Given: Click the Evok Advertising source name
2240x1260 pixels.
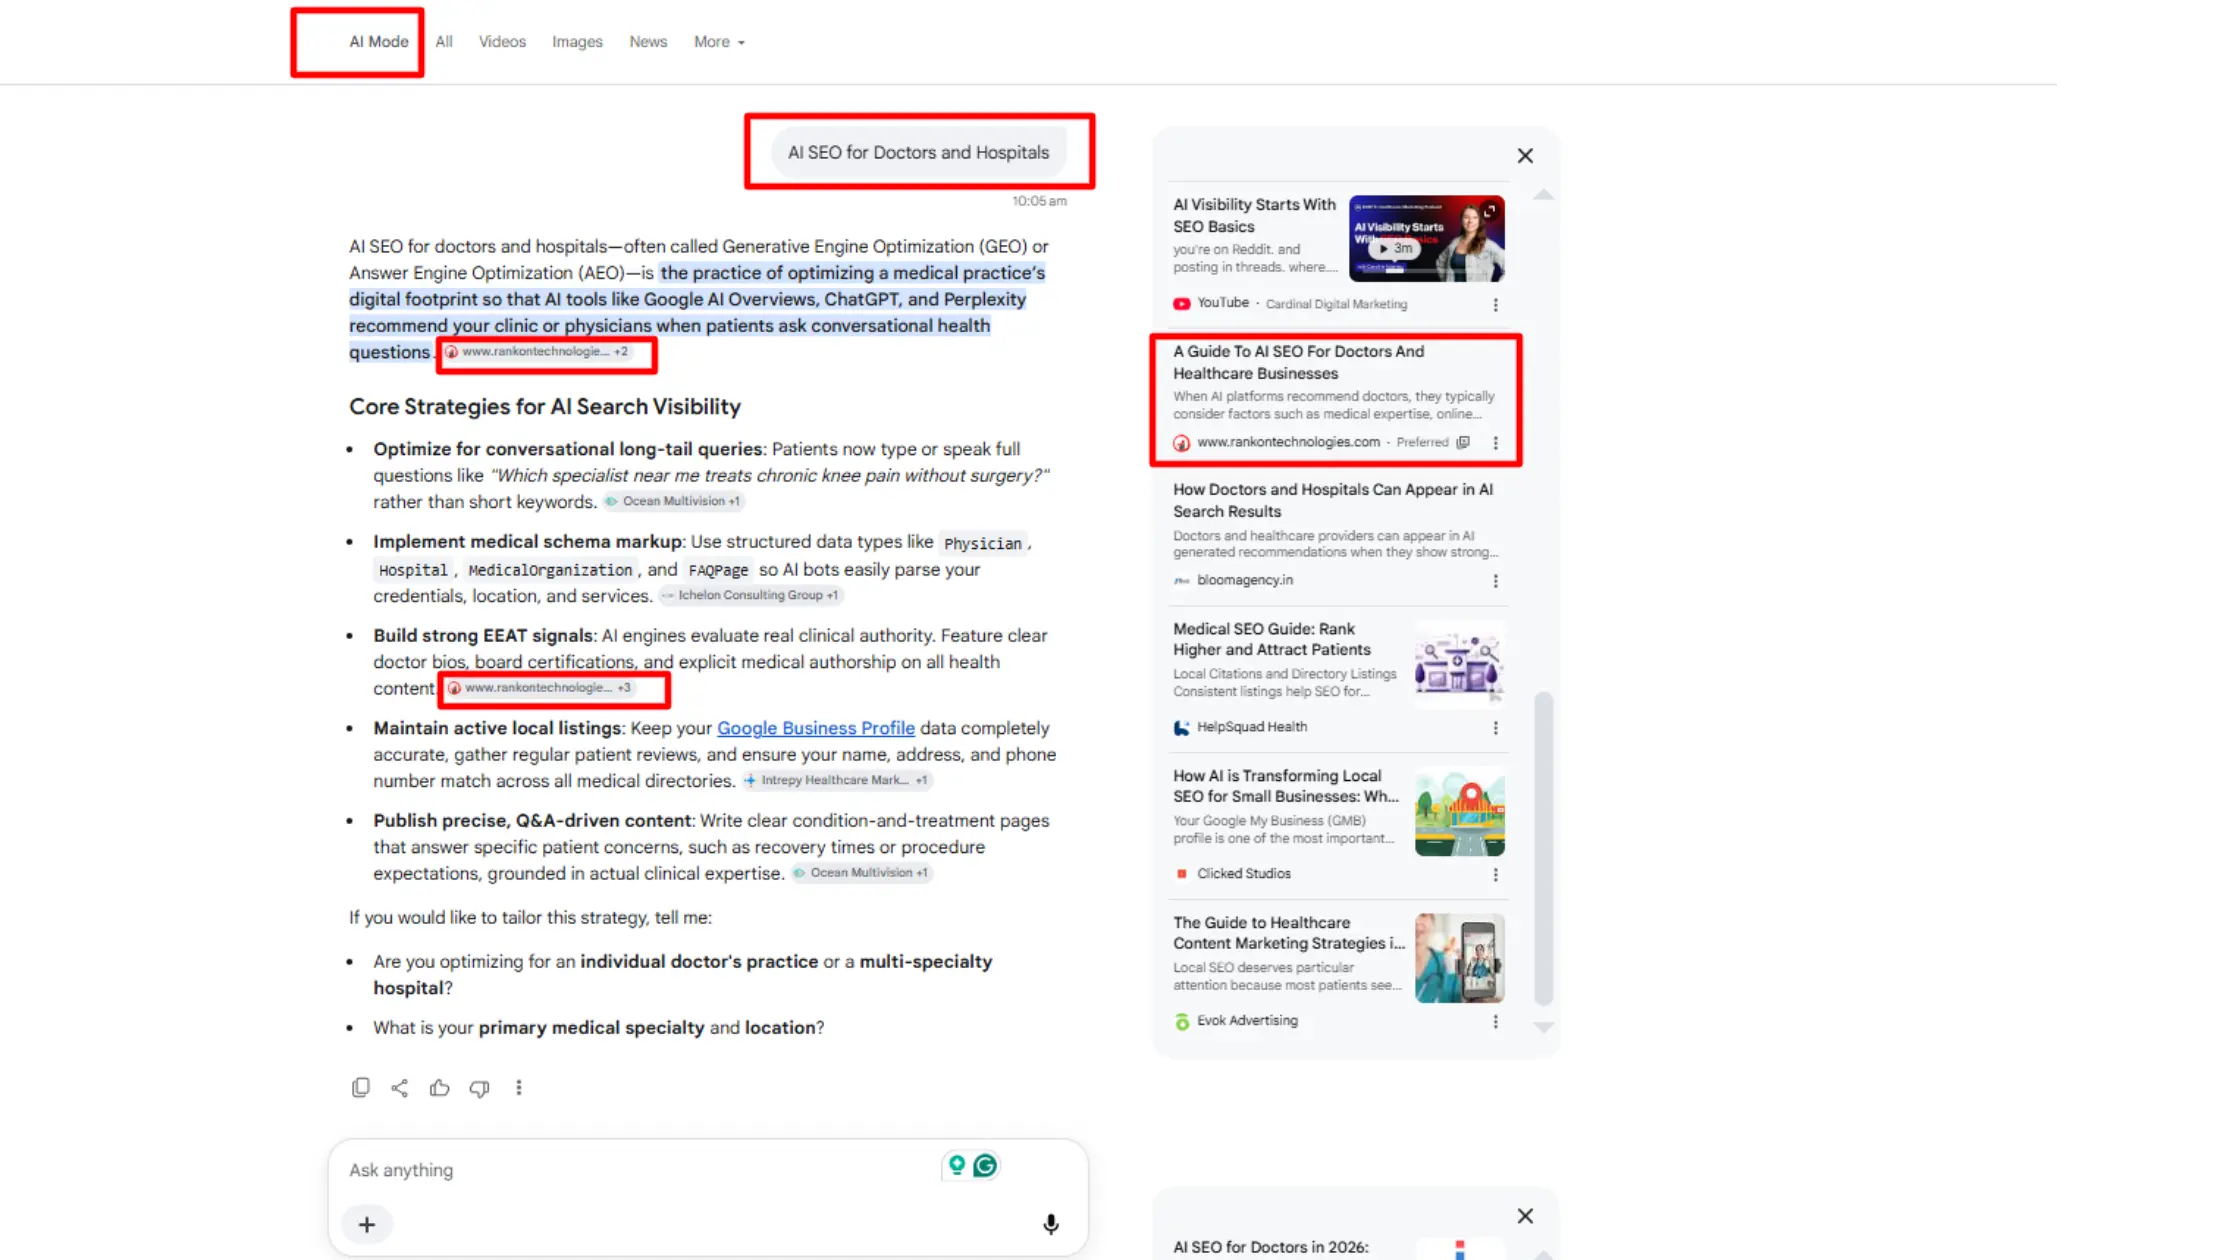Looking at the screenshot, I should [1247, 1021].
